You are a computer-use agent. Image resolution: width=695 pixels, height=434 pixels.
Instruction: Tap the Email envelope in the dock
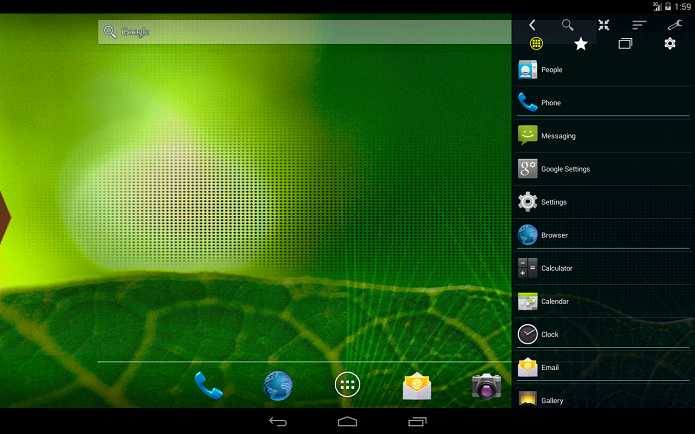pos(417,386)
